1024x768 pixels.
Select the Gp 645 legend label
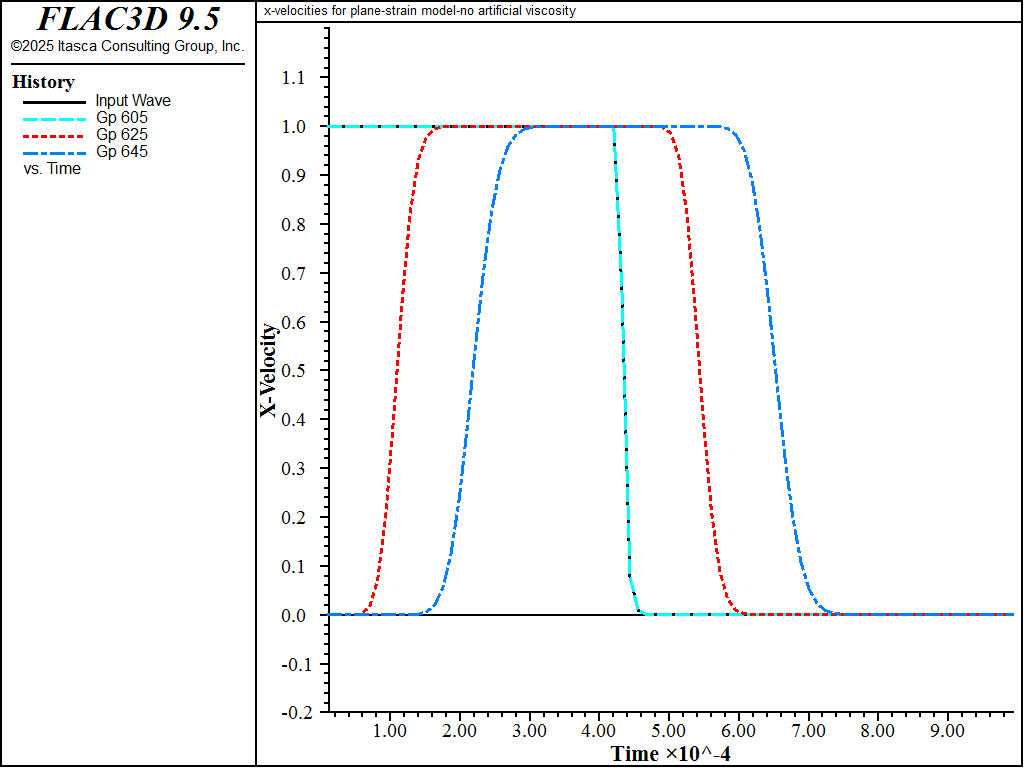pos(121,152)
